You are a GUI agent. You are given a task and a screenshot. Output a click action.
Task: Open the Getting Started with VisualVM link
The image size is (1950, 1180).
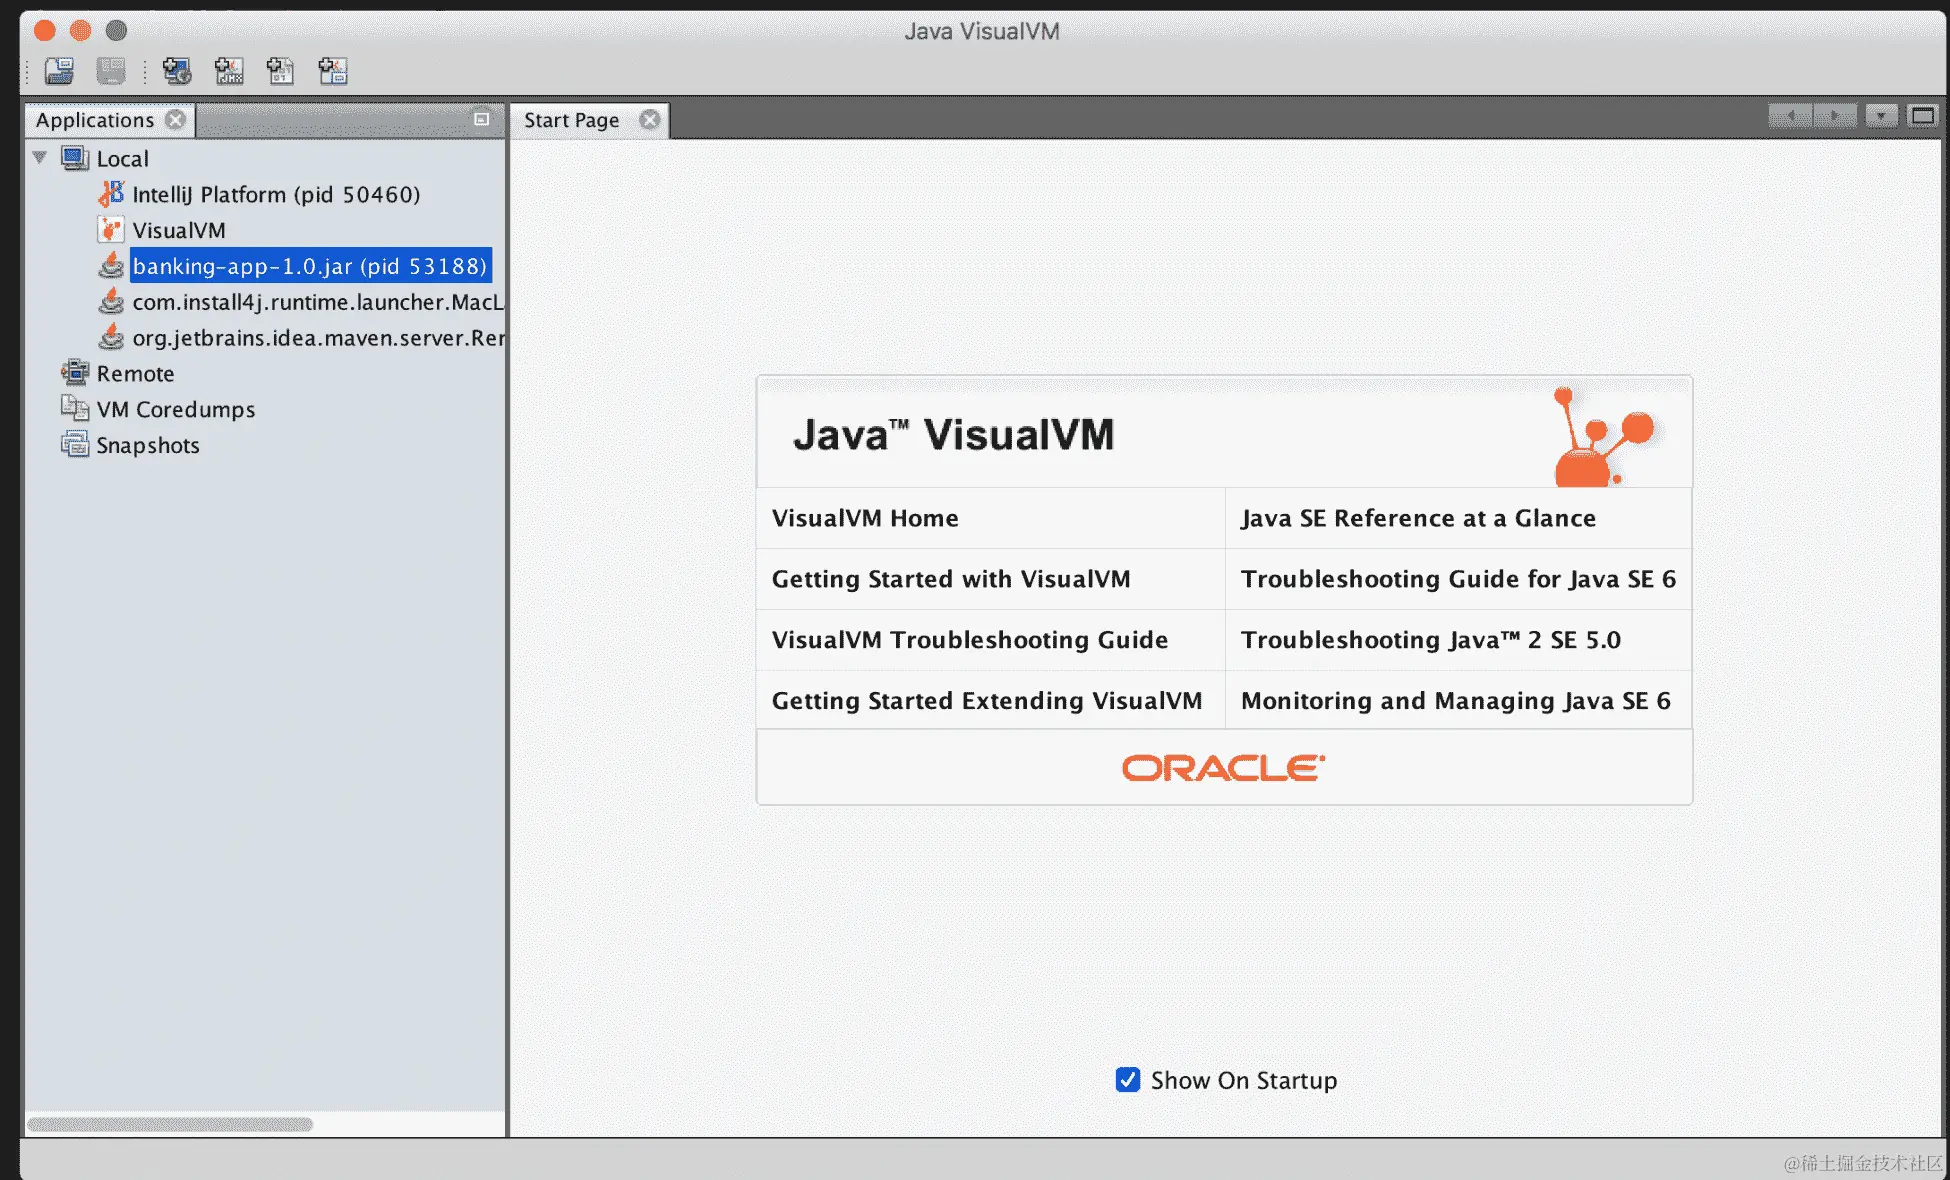point(950,579)
